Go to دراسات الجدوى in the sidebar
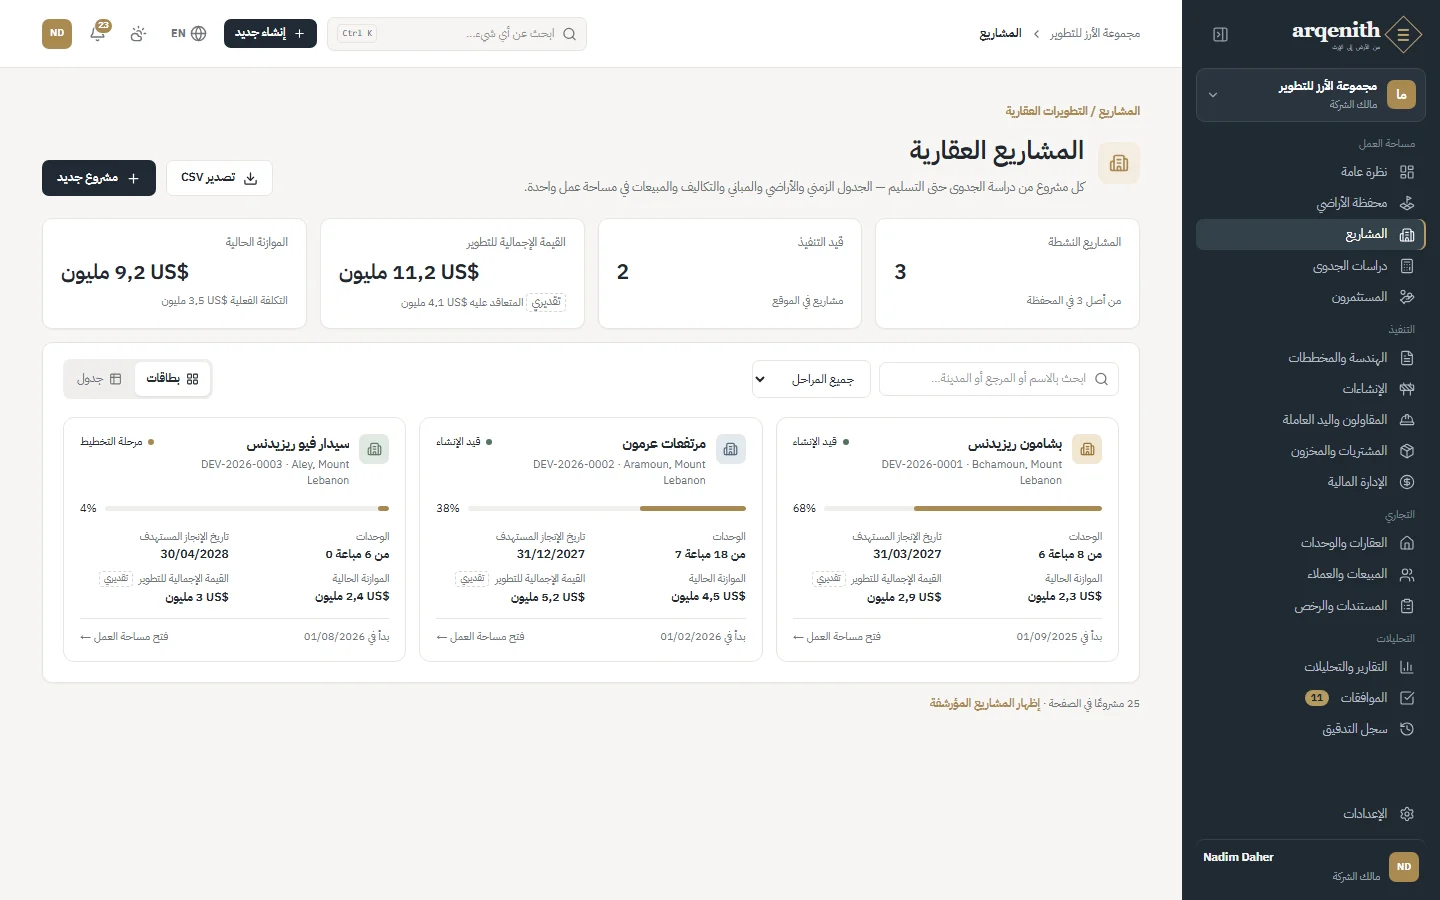This screenshot has height=900, width=1440. (x=1310, y=266)
